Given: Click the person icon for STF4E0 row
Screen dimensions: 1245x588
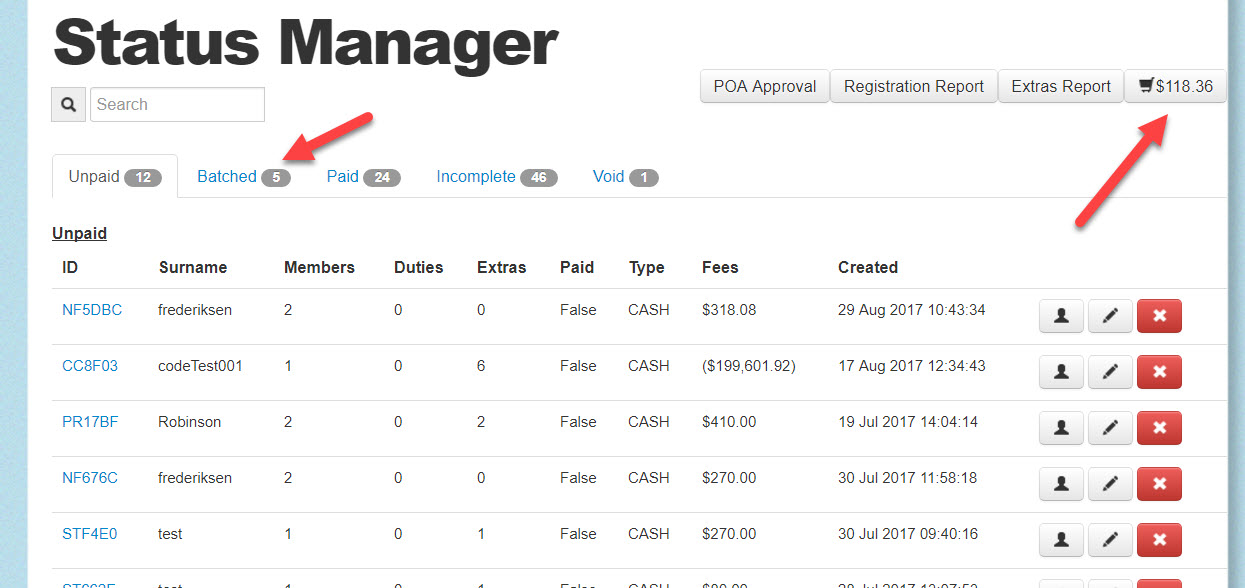Looking at the screenshot, I should (1062, 540).
